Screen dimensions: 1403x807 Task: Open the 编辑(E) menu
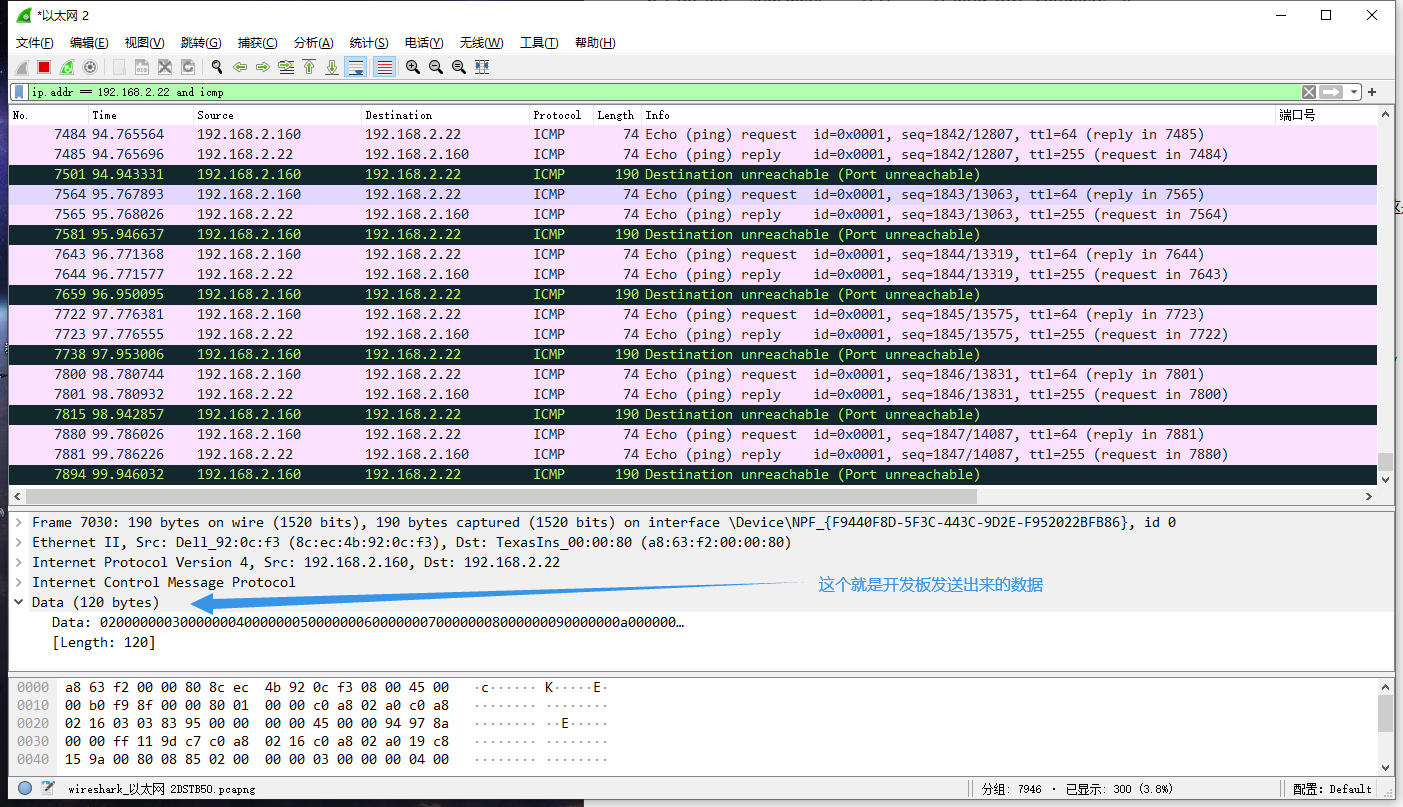pos(89,43)
